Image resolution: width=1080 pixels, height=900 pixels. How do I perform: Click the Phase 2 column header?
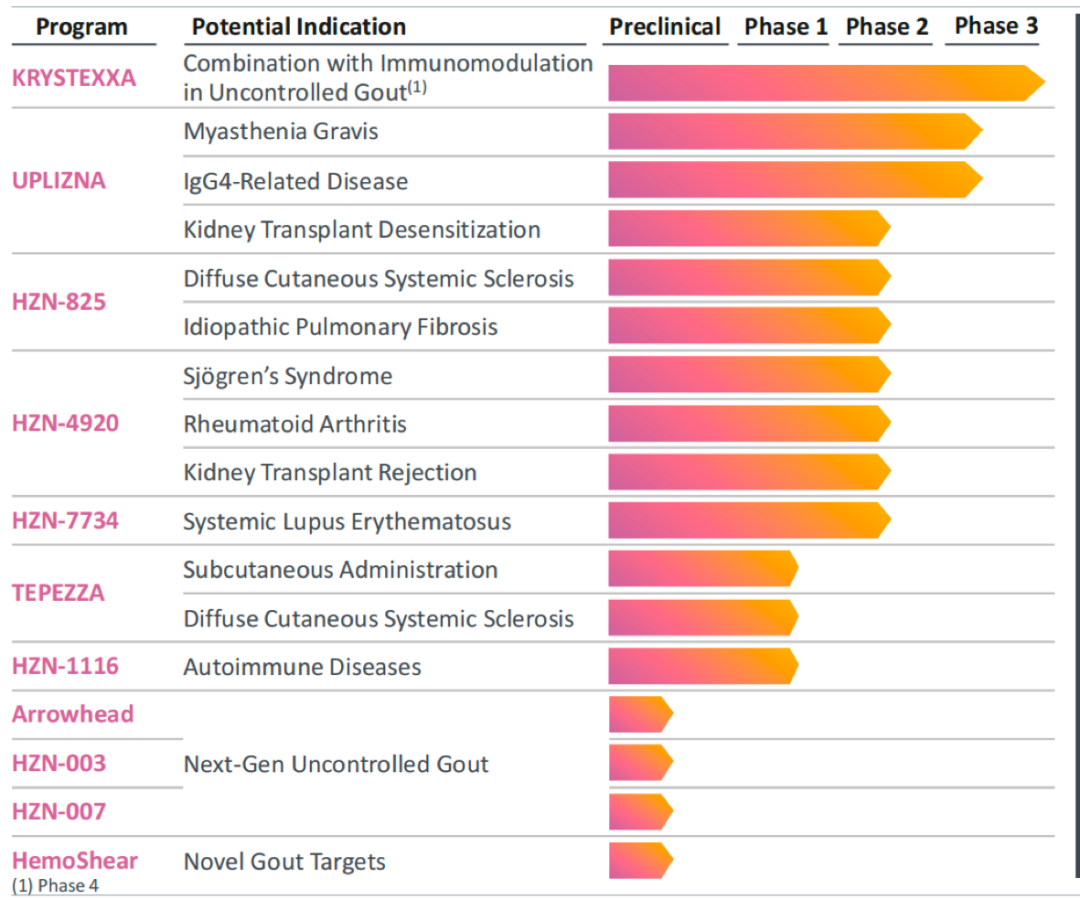pyautogui.click(x=887, y=27)
